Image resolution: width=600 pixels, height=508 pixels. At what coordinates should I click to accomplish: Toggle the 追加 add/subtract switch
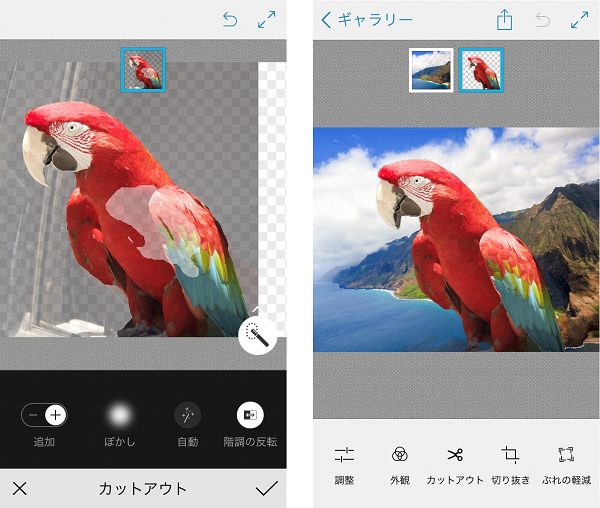(x=44, y=415)
